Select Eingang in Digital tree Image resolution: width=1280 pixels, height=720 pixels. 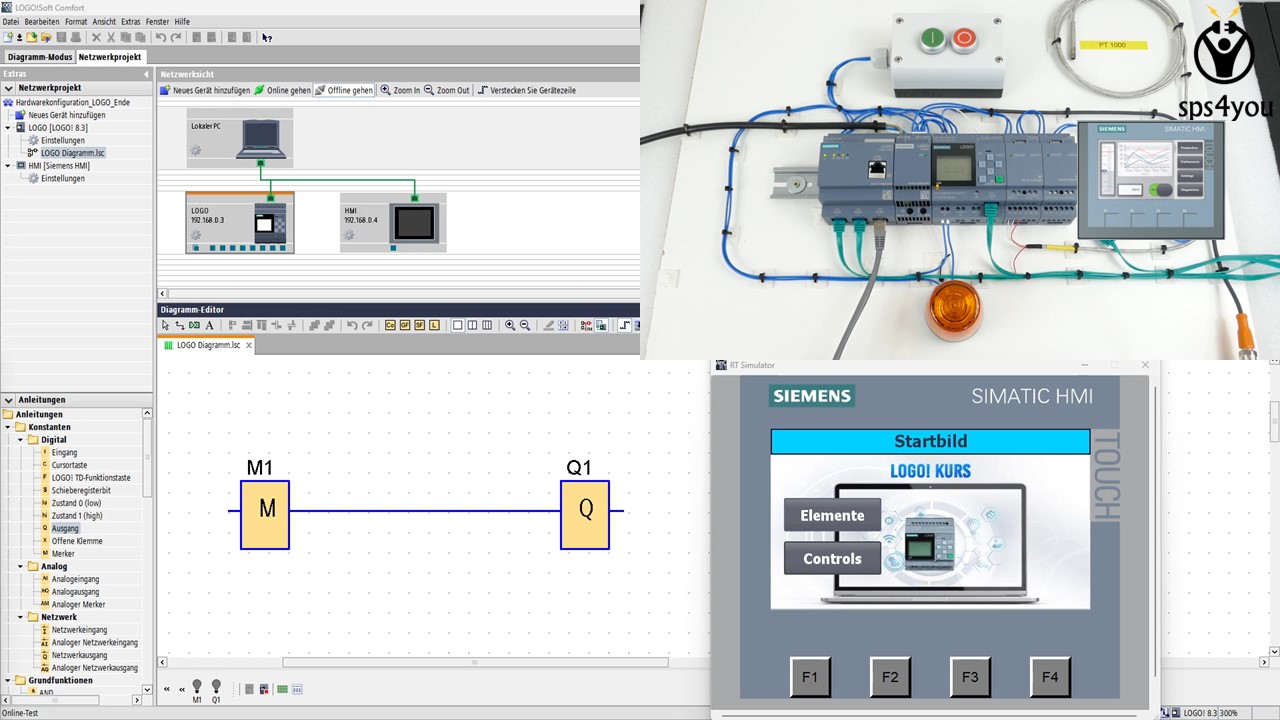(64, 453)
